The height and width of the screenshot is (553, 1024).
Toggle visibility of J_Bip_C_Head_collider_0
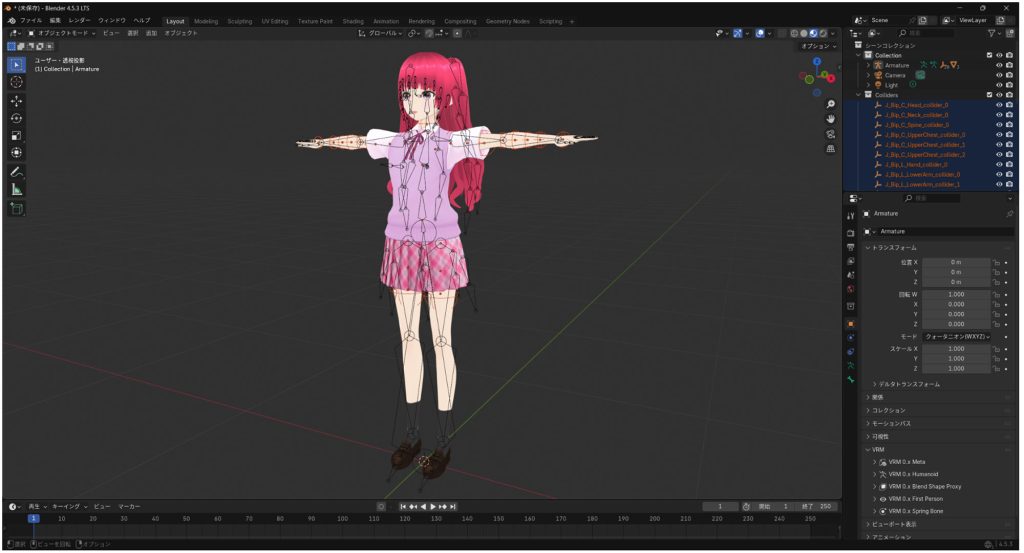(999, 105)
